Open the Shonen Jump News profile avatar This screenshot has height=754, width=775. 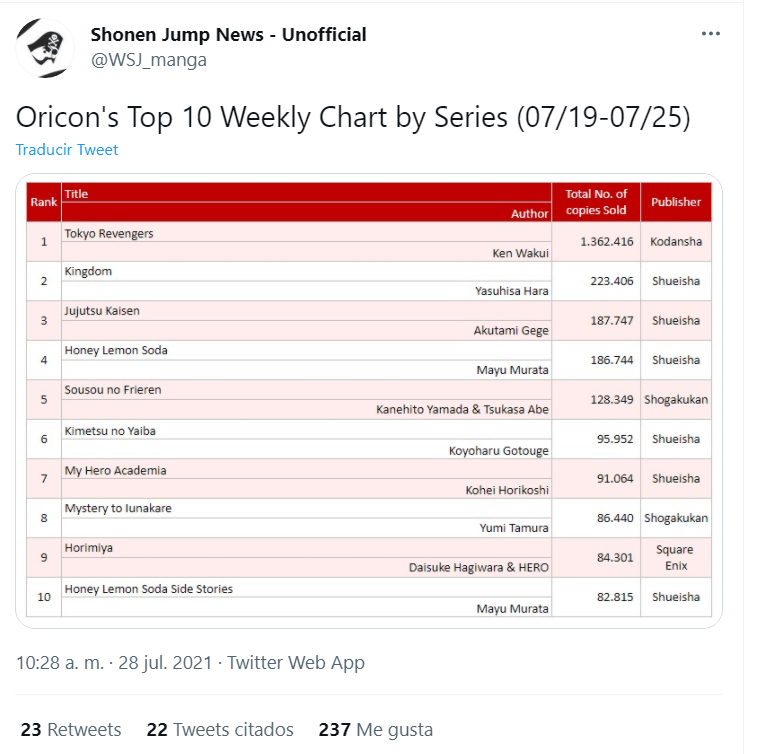point(44,48)
